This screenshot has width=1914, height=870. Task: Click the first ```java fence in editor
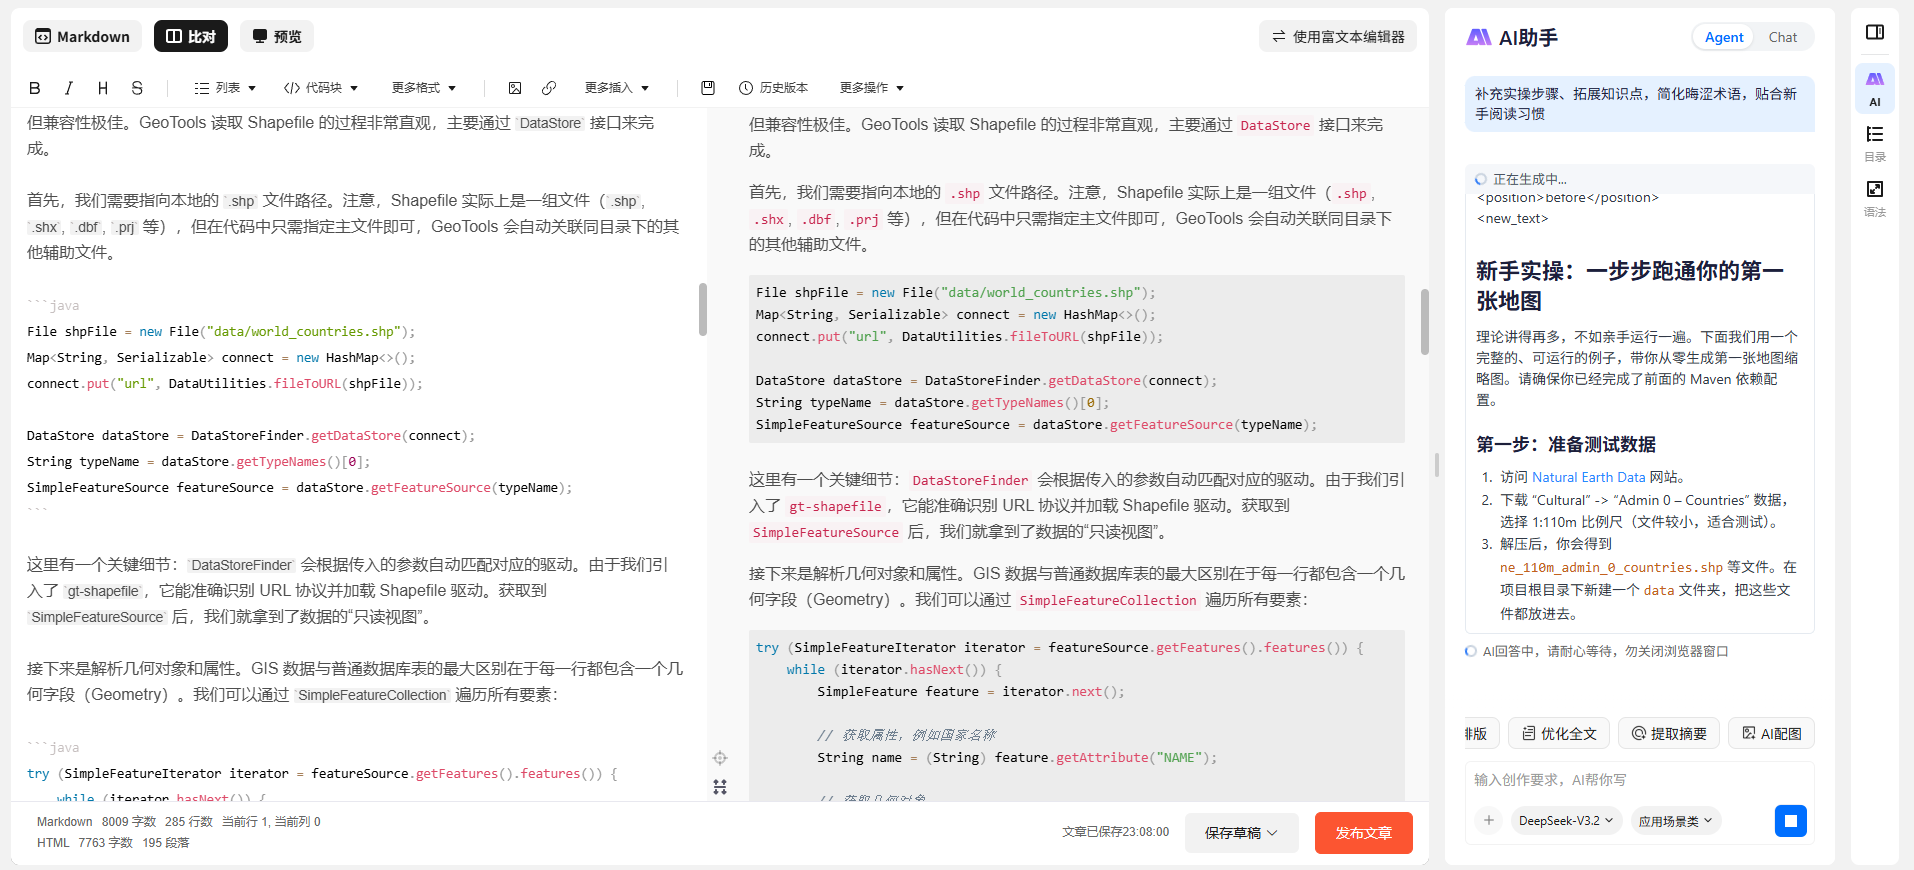tap(53, 306)
